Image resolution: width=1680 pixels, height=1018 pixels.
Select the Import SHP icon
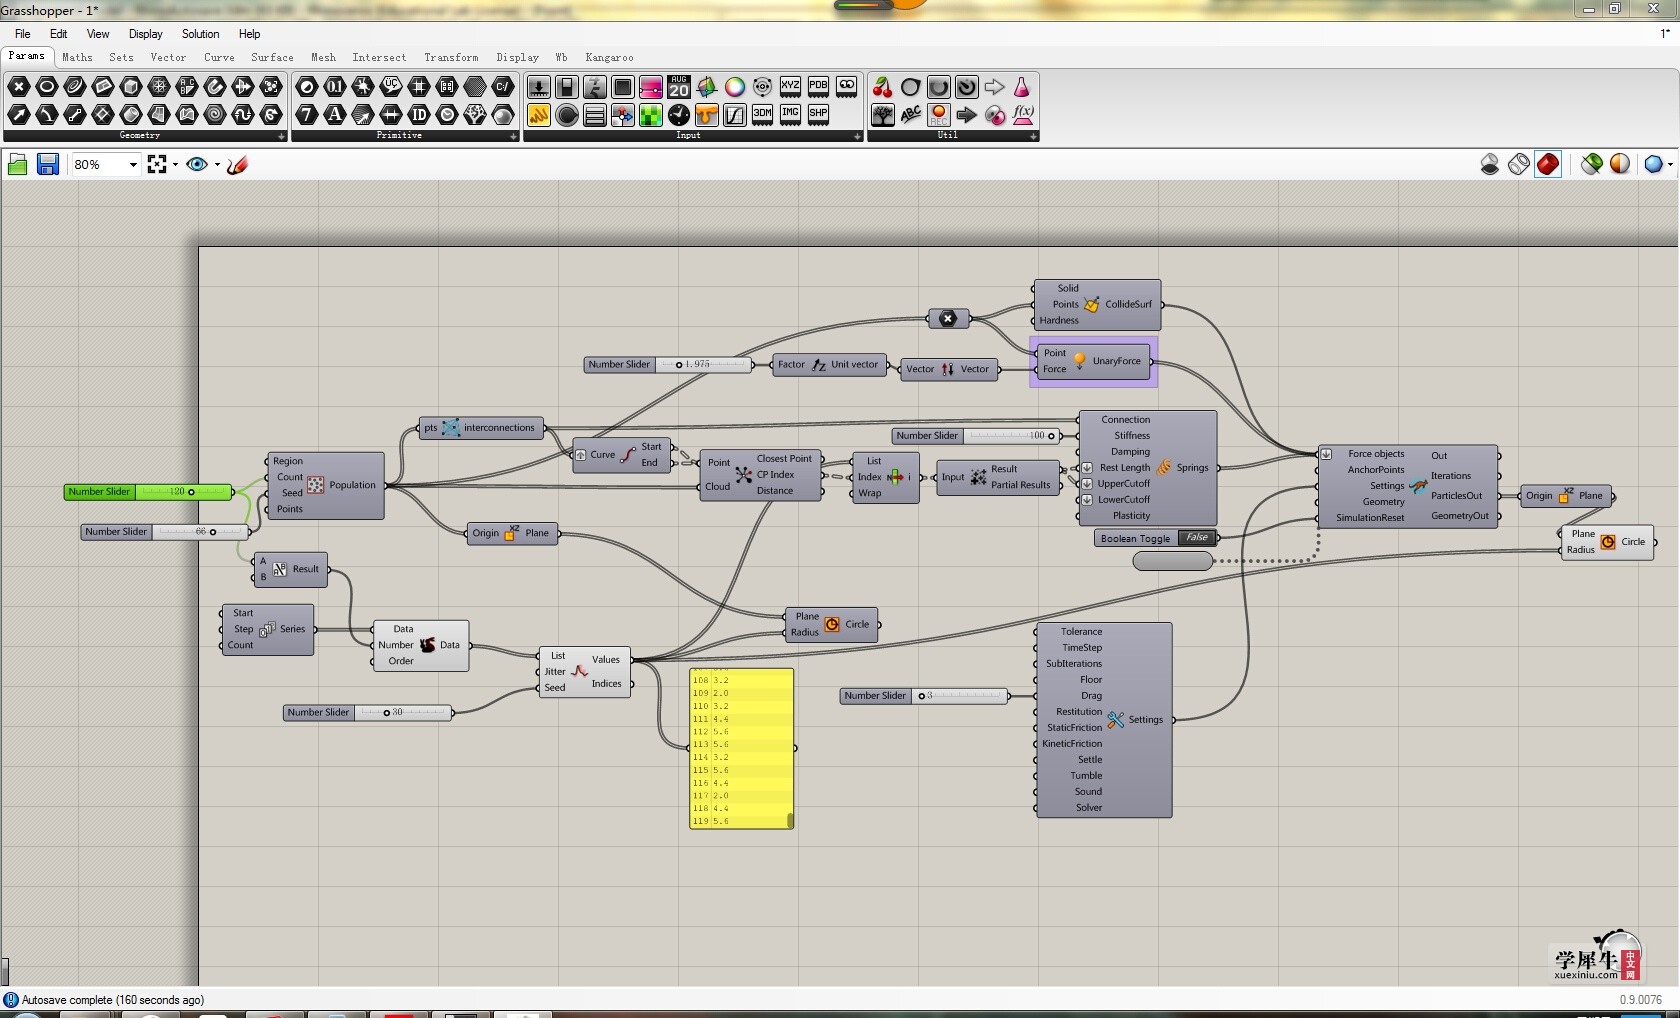tap(818, 115)
